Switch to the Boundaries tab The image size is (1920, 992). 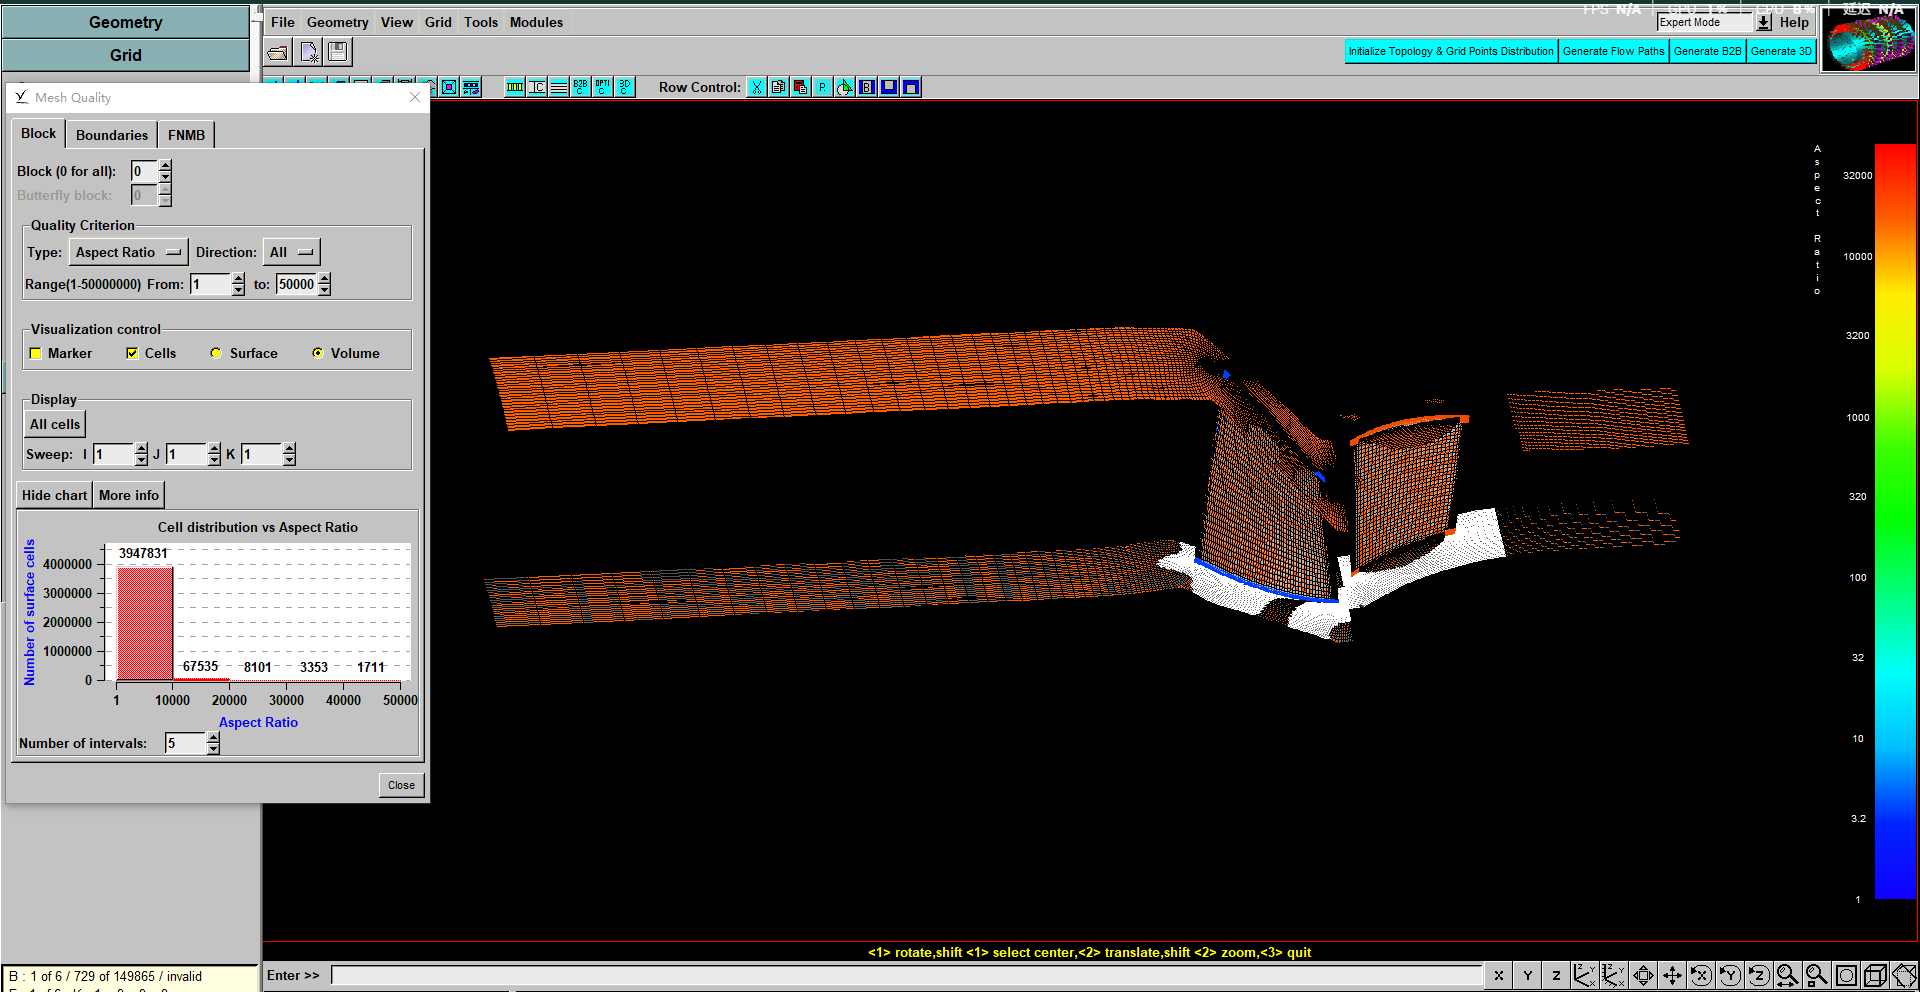point(112,135)
